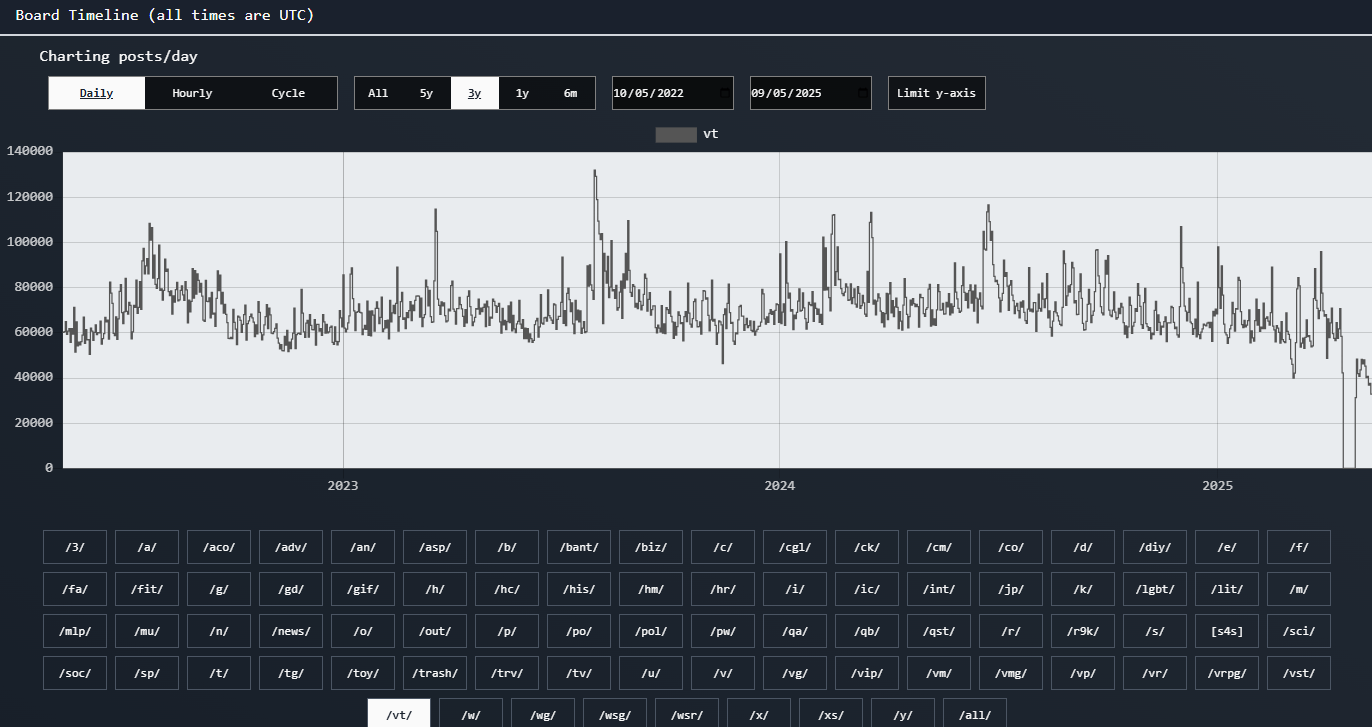The height and width of the screenshot is (727, 1372).
Task: Select the /g/ board button
Action: (x=219, y=589)
